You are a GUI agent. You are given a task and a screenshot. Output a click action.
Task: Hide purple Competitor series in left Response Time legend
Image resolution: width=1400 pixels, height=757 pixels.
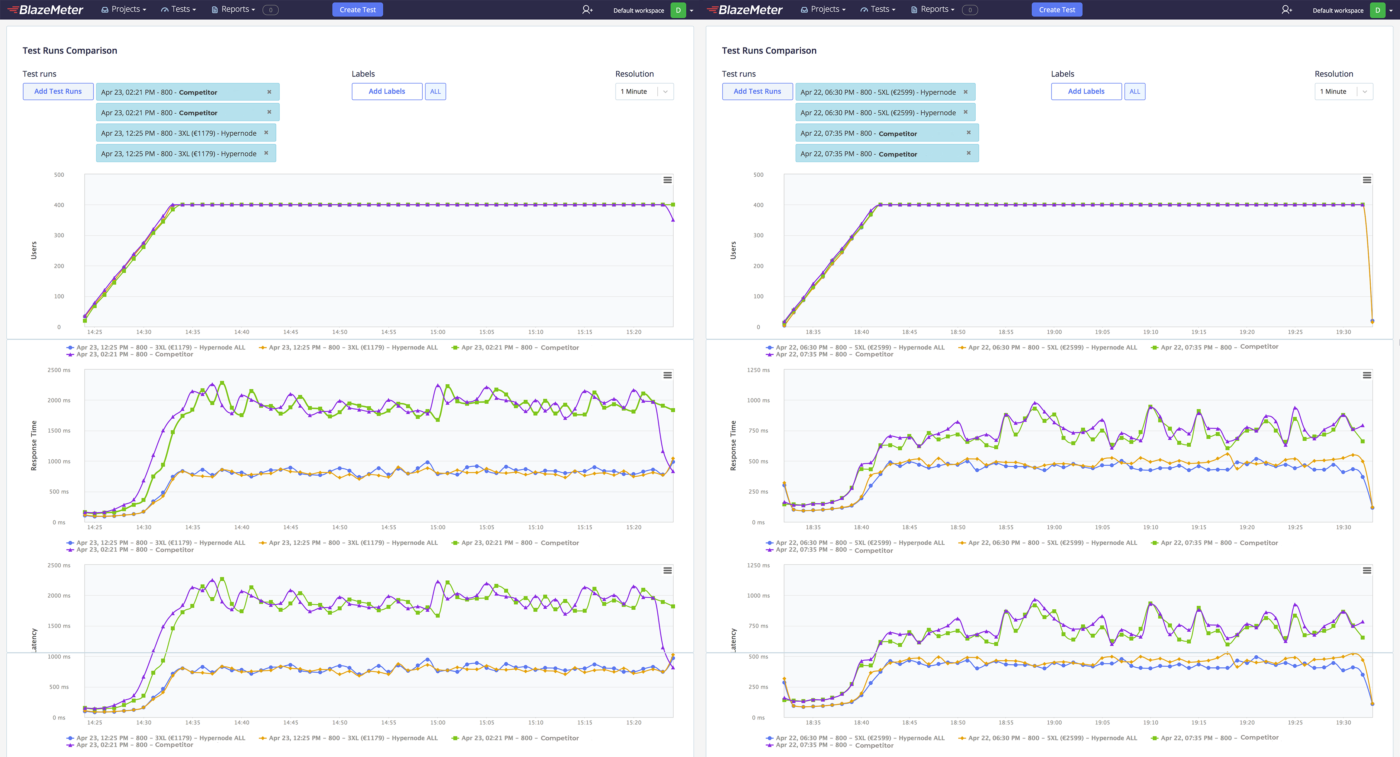(x=130, y=550)
